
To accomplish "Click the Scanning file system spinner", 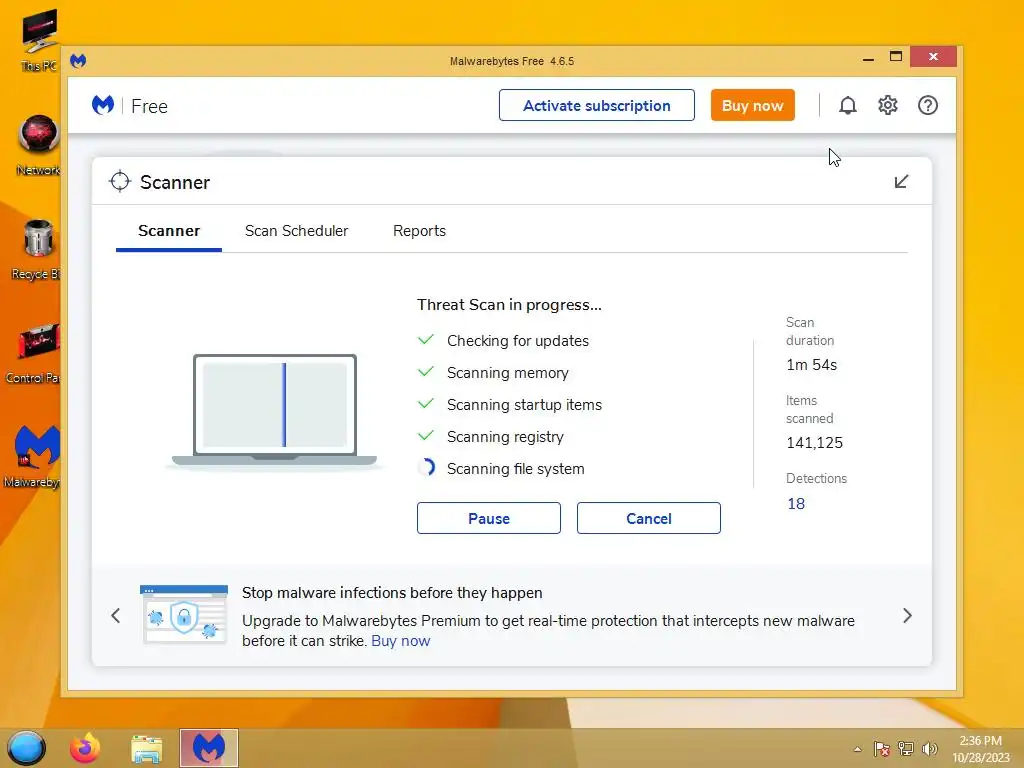I will point(426,468).
